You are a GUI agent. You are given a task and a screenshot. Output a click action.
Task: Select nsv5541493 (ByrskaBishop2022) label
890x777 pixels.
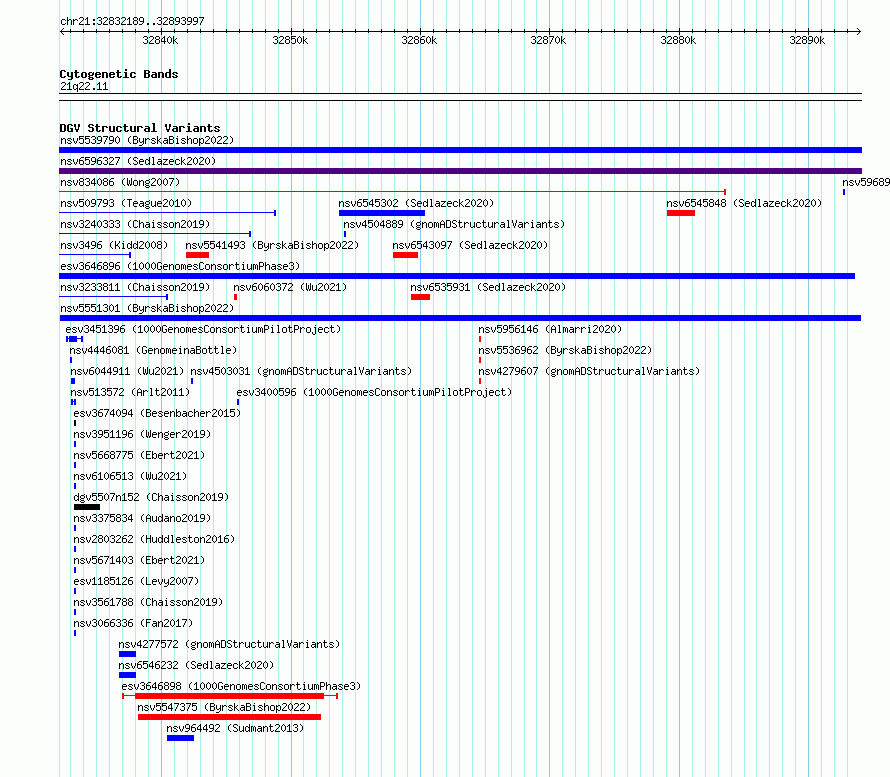pos(272,245)
